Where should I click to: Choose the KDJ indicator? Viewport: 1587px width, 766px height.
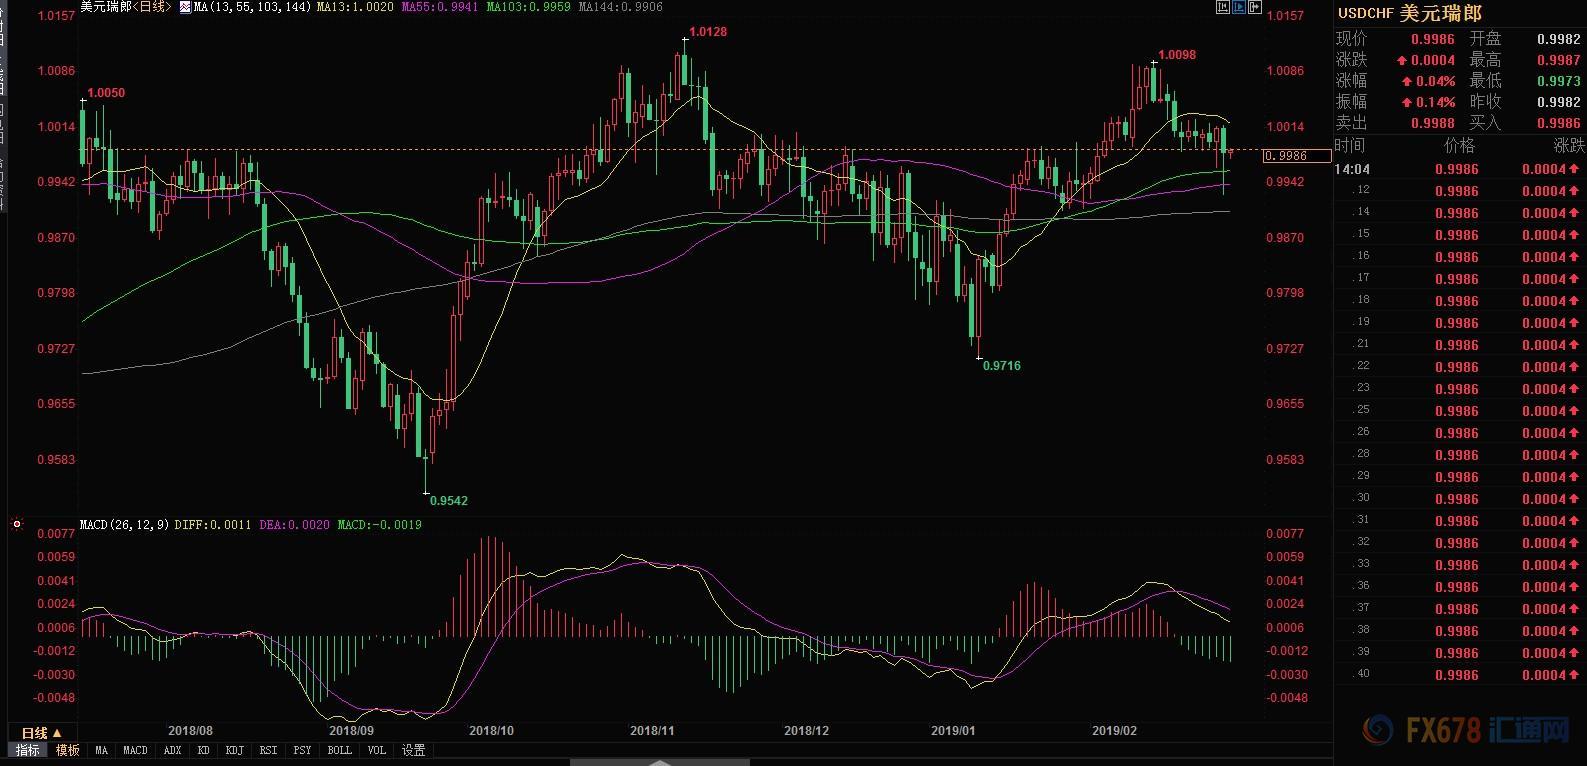pyautogui.click(x=235, y=750)
